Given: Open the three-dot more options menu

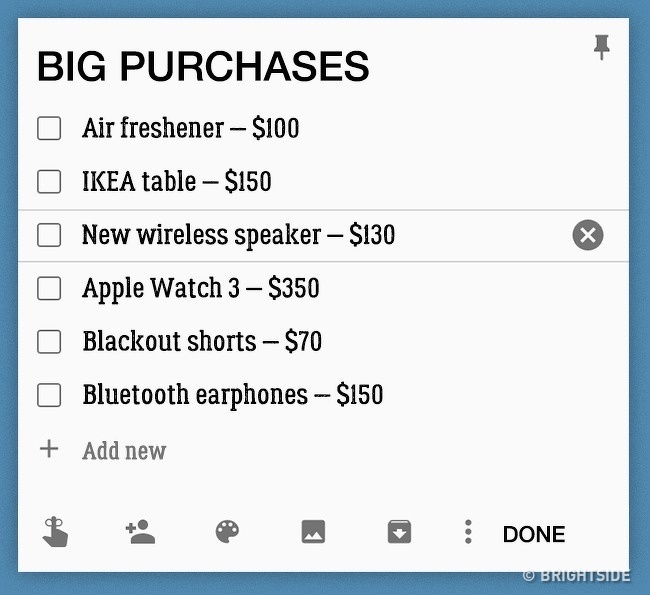Looking at the screenshot, I should tap(468, 532).
